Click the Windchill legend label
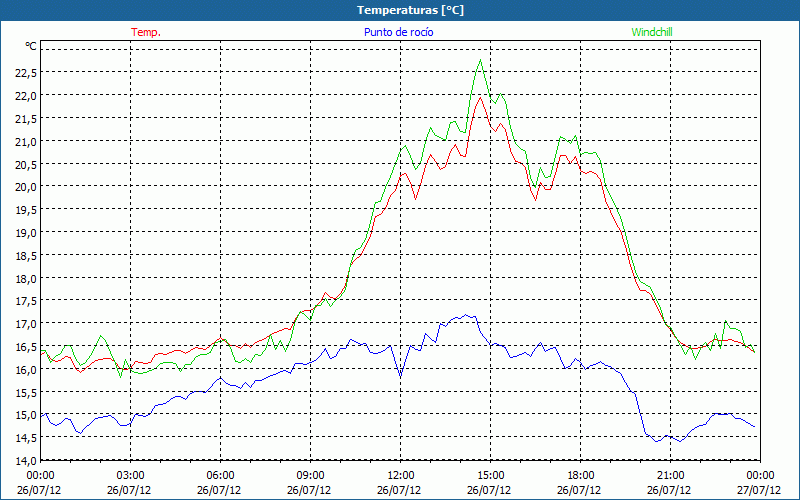This screenshot has height=500, width=800. tap(652, 32)
